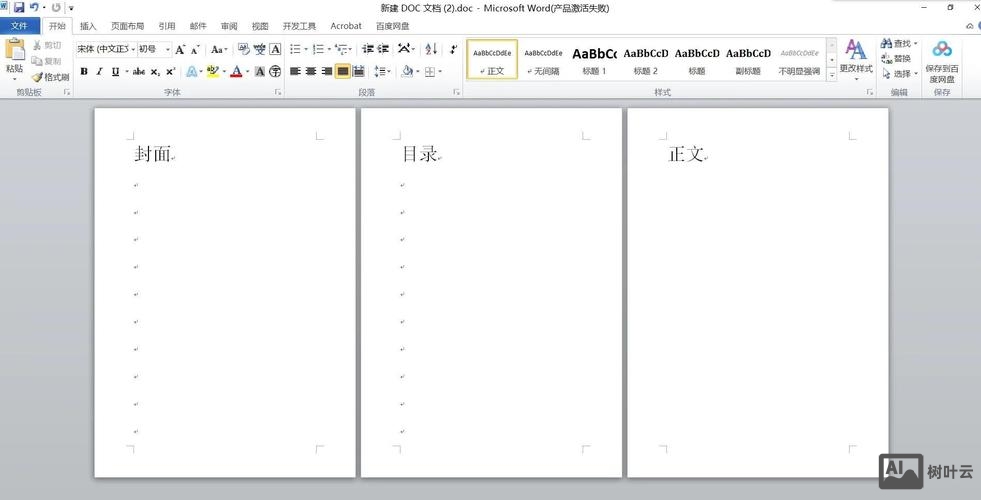The height and width of the screenshot is (500, 981).
Task: Click the Enclosed Character (字) icon
Action: [275, 71]
